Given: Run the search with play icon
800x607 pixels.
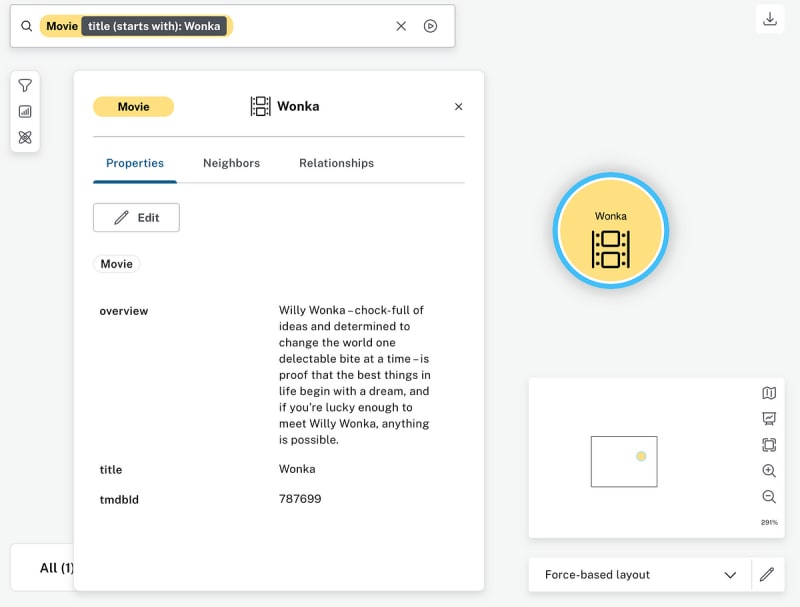Looking at the screenshot, I should coord(430,26).
